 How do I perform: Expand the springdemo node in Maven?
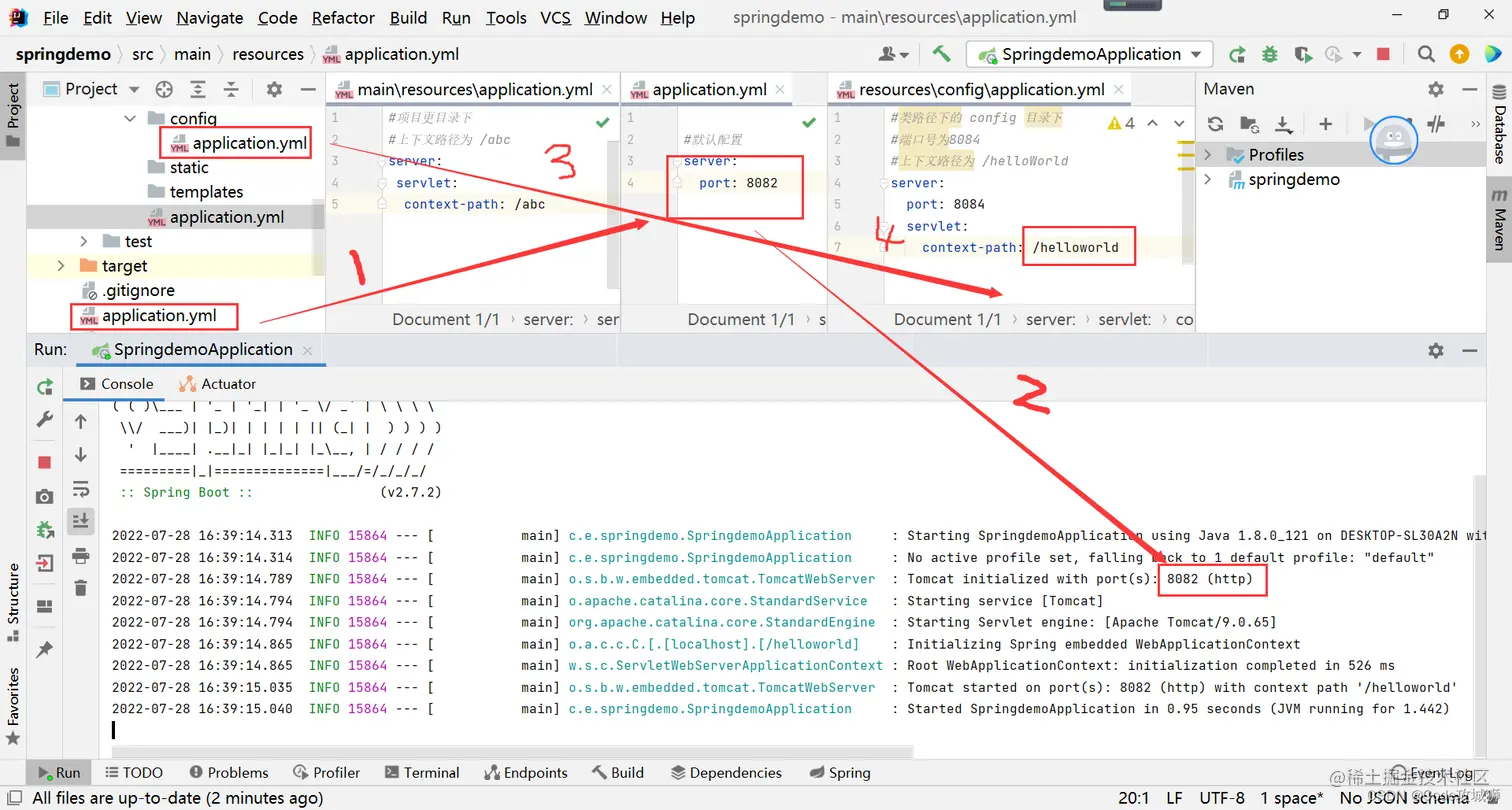pyautogui.click(x=1208, y=180)
